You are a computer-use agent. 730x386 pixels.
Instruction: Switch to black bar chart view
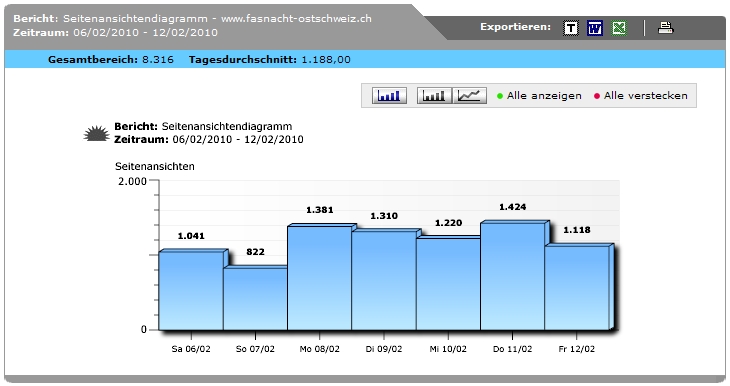tap(434, 95)
